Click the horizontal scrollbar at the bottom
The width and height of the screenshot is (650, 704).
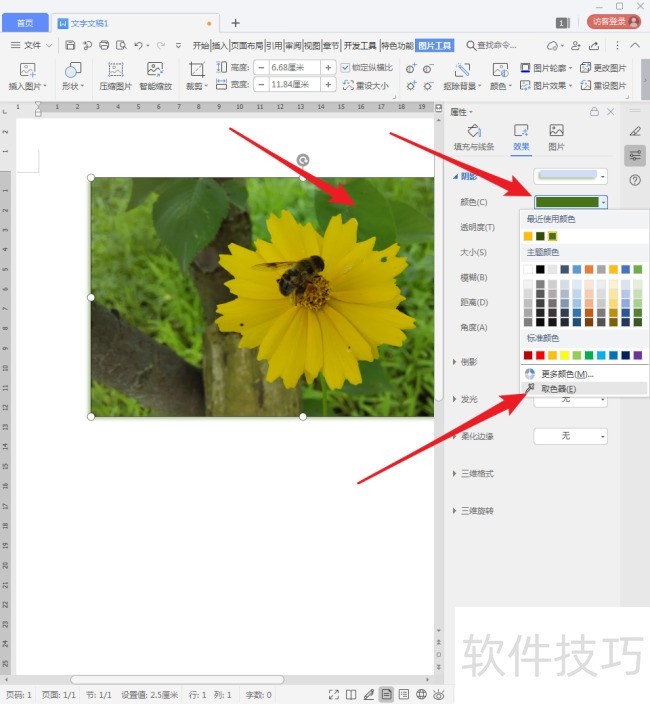[x=177, y=680]
